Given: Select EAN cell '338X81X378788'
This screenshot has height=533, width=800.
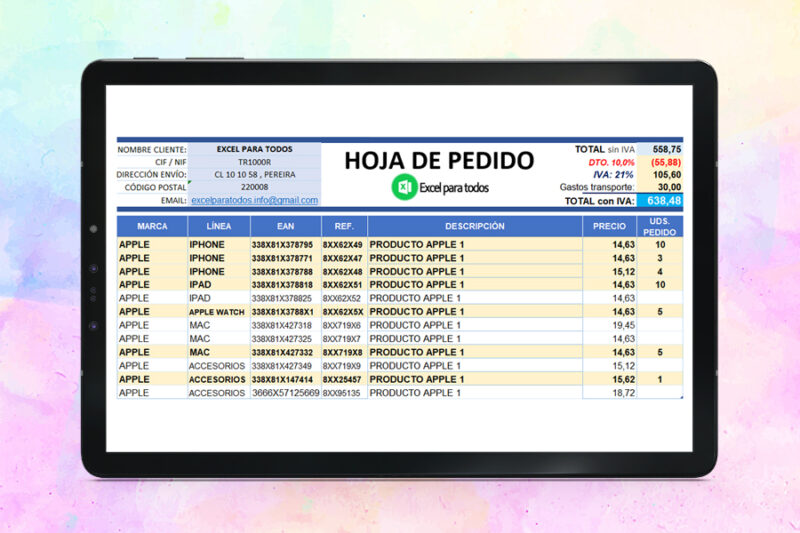Looking at the screenshot, I should (x=286, y=271).
